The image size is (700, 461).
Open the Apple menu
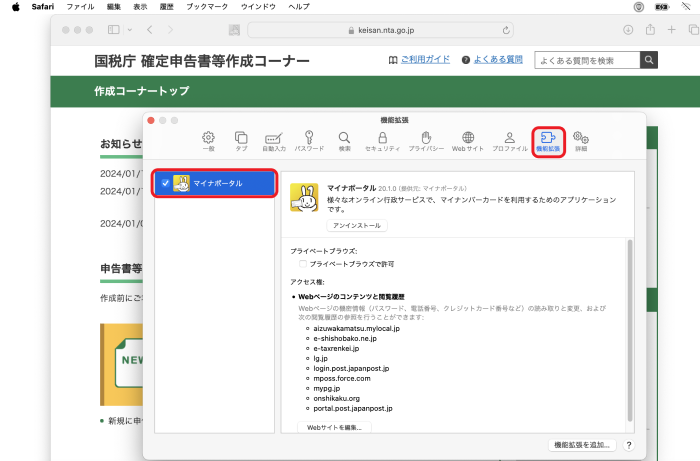16,7
